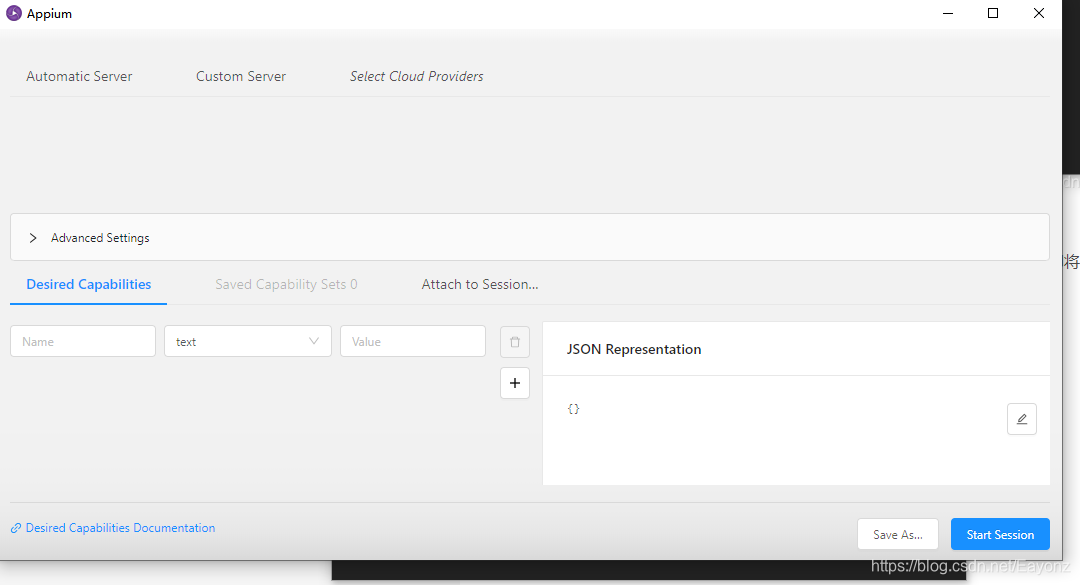Expand the Advanced Settings section

(x=530, y=237)
